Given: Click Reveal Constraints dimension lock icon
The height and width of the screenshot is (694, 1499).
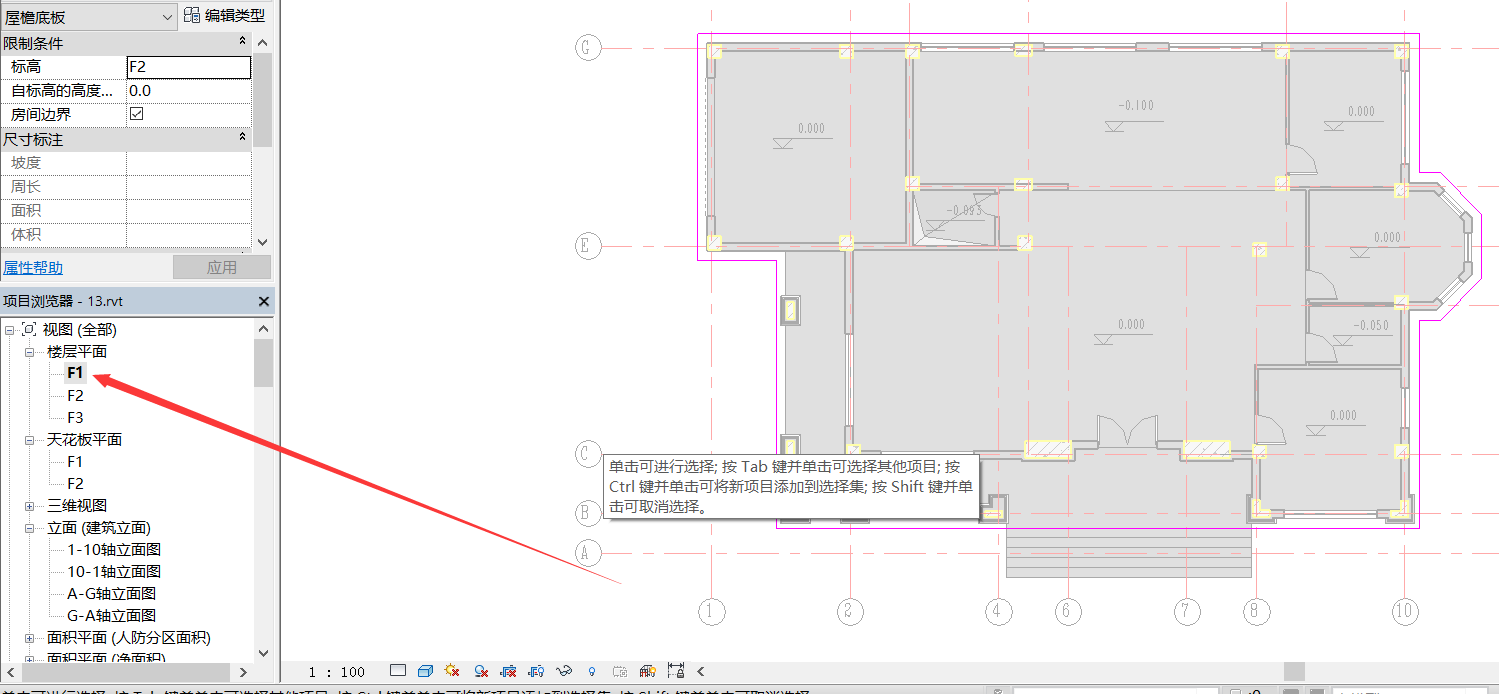Looking at the screenshot, I should [677, 671].
